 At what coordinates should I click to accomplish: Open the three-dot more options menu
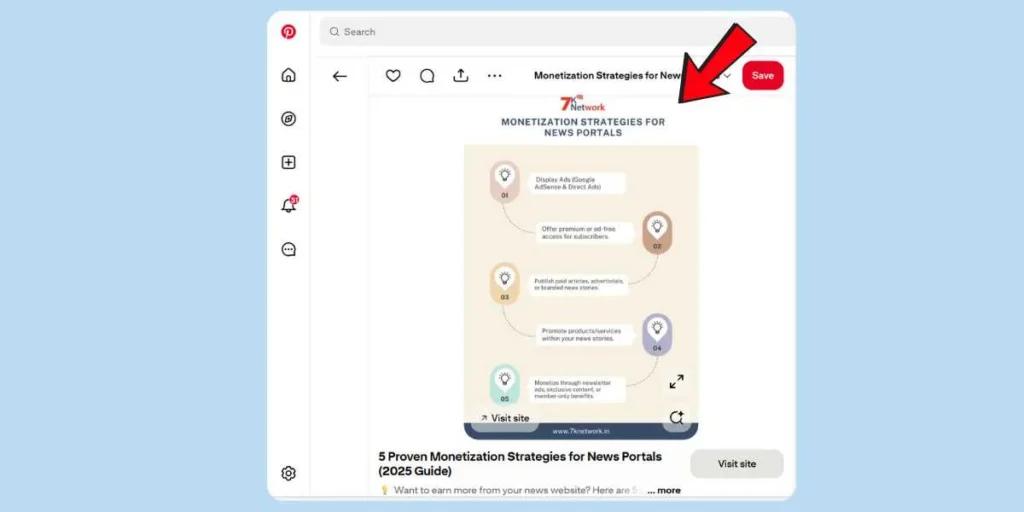pos(494,76)
